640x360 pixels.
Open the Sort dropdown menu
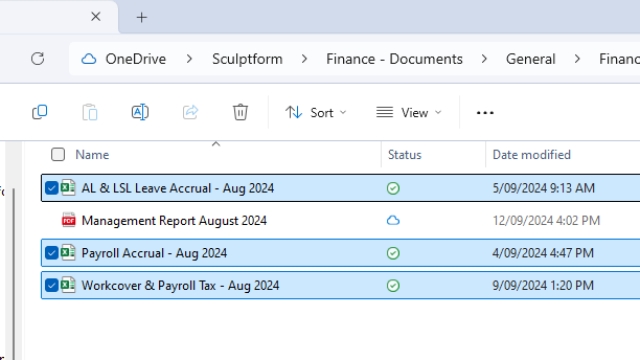click(x=316, y=112)
